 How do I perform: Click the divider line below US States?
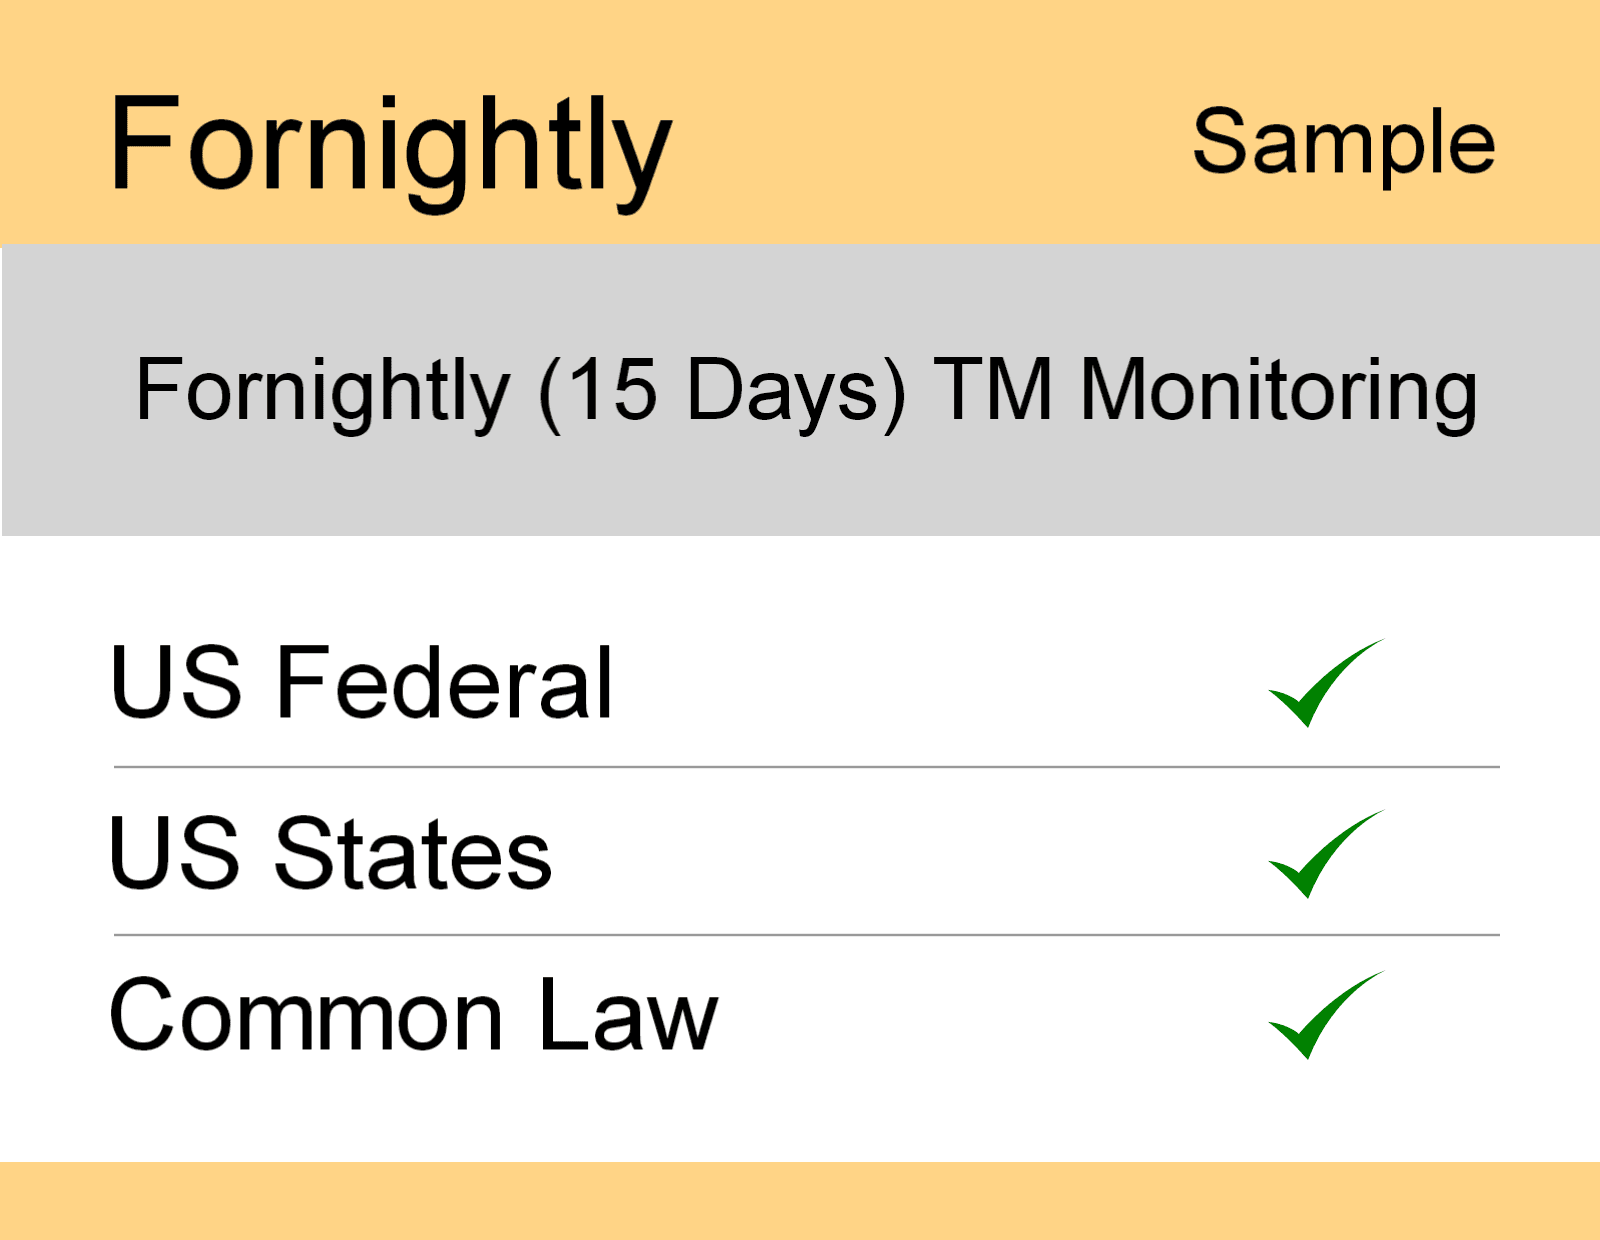pyautogui.click(x=806, y=935)
